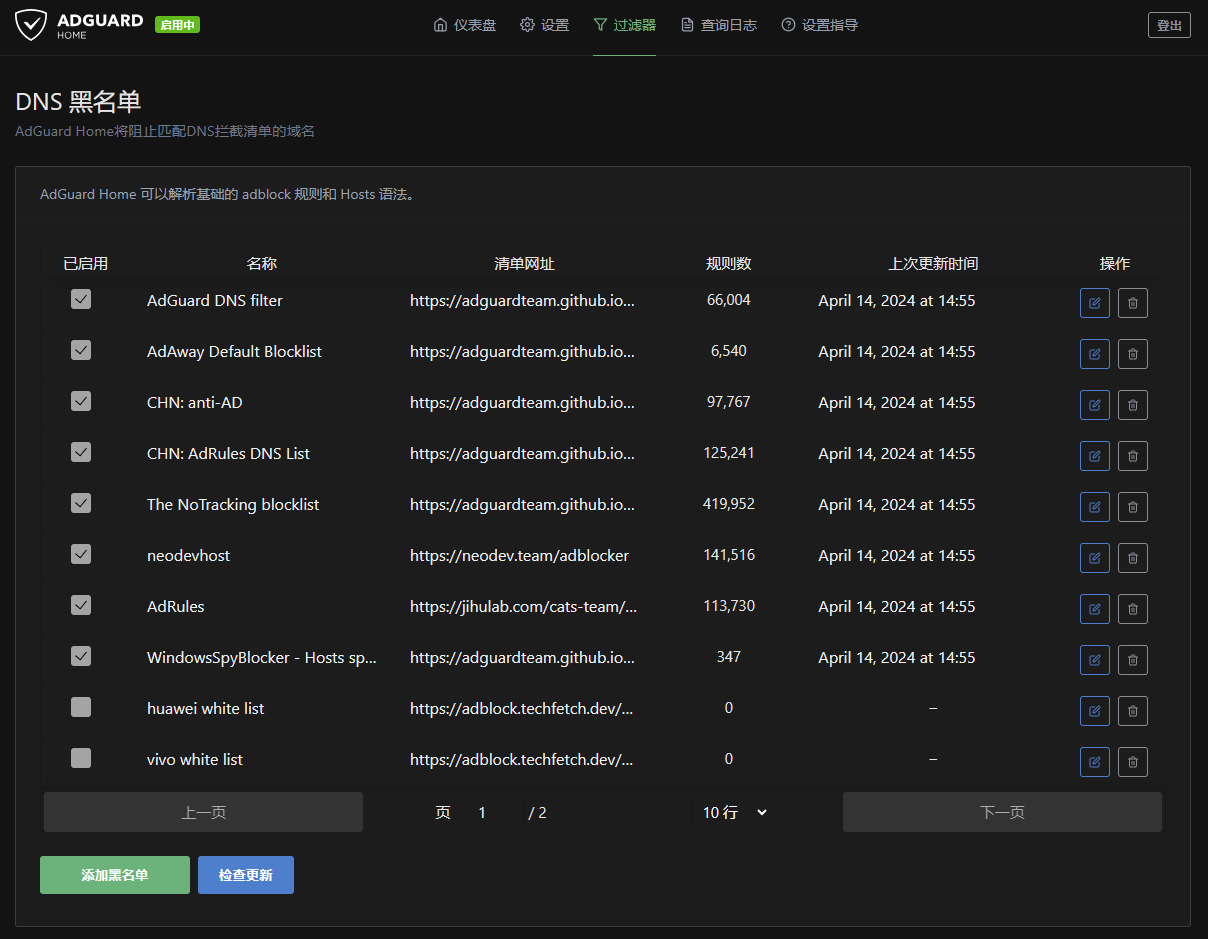Open the rows-per-page dropdown showing 10 行
1208x939 pixels.
point(734,813)
